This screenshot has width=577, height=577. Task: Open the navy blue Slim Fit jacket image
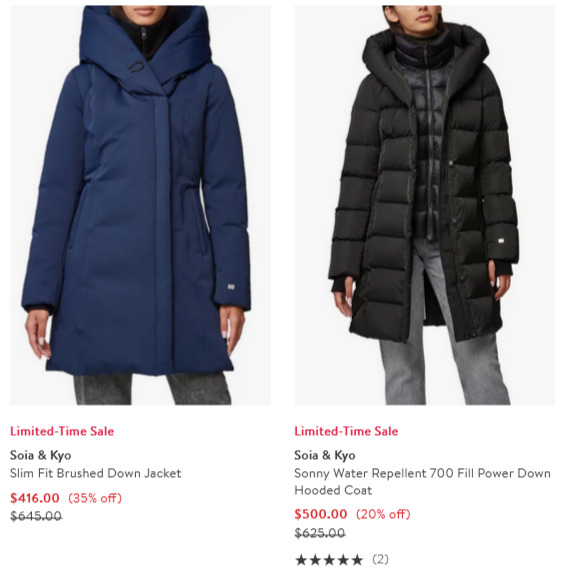140,205
